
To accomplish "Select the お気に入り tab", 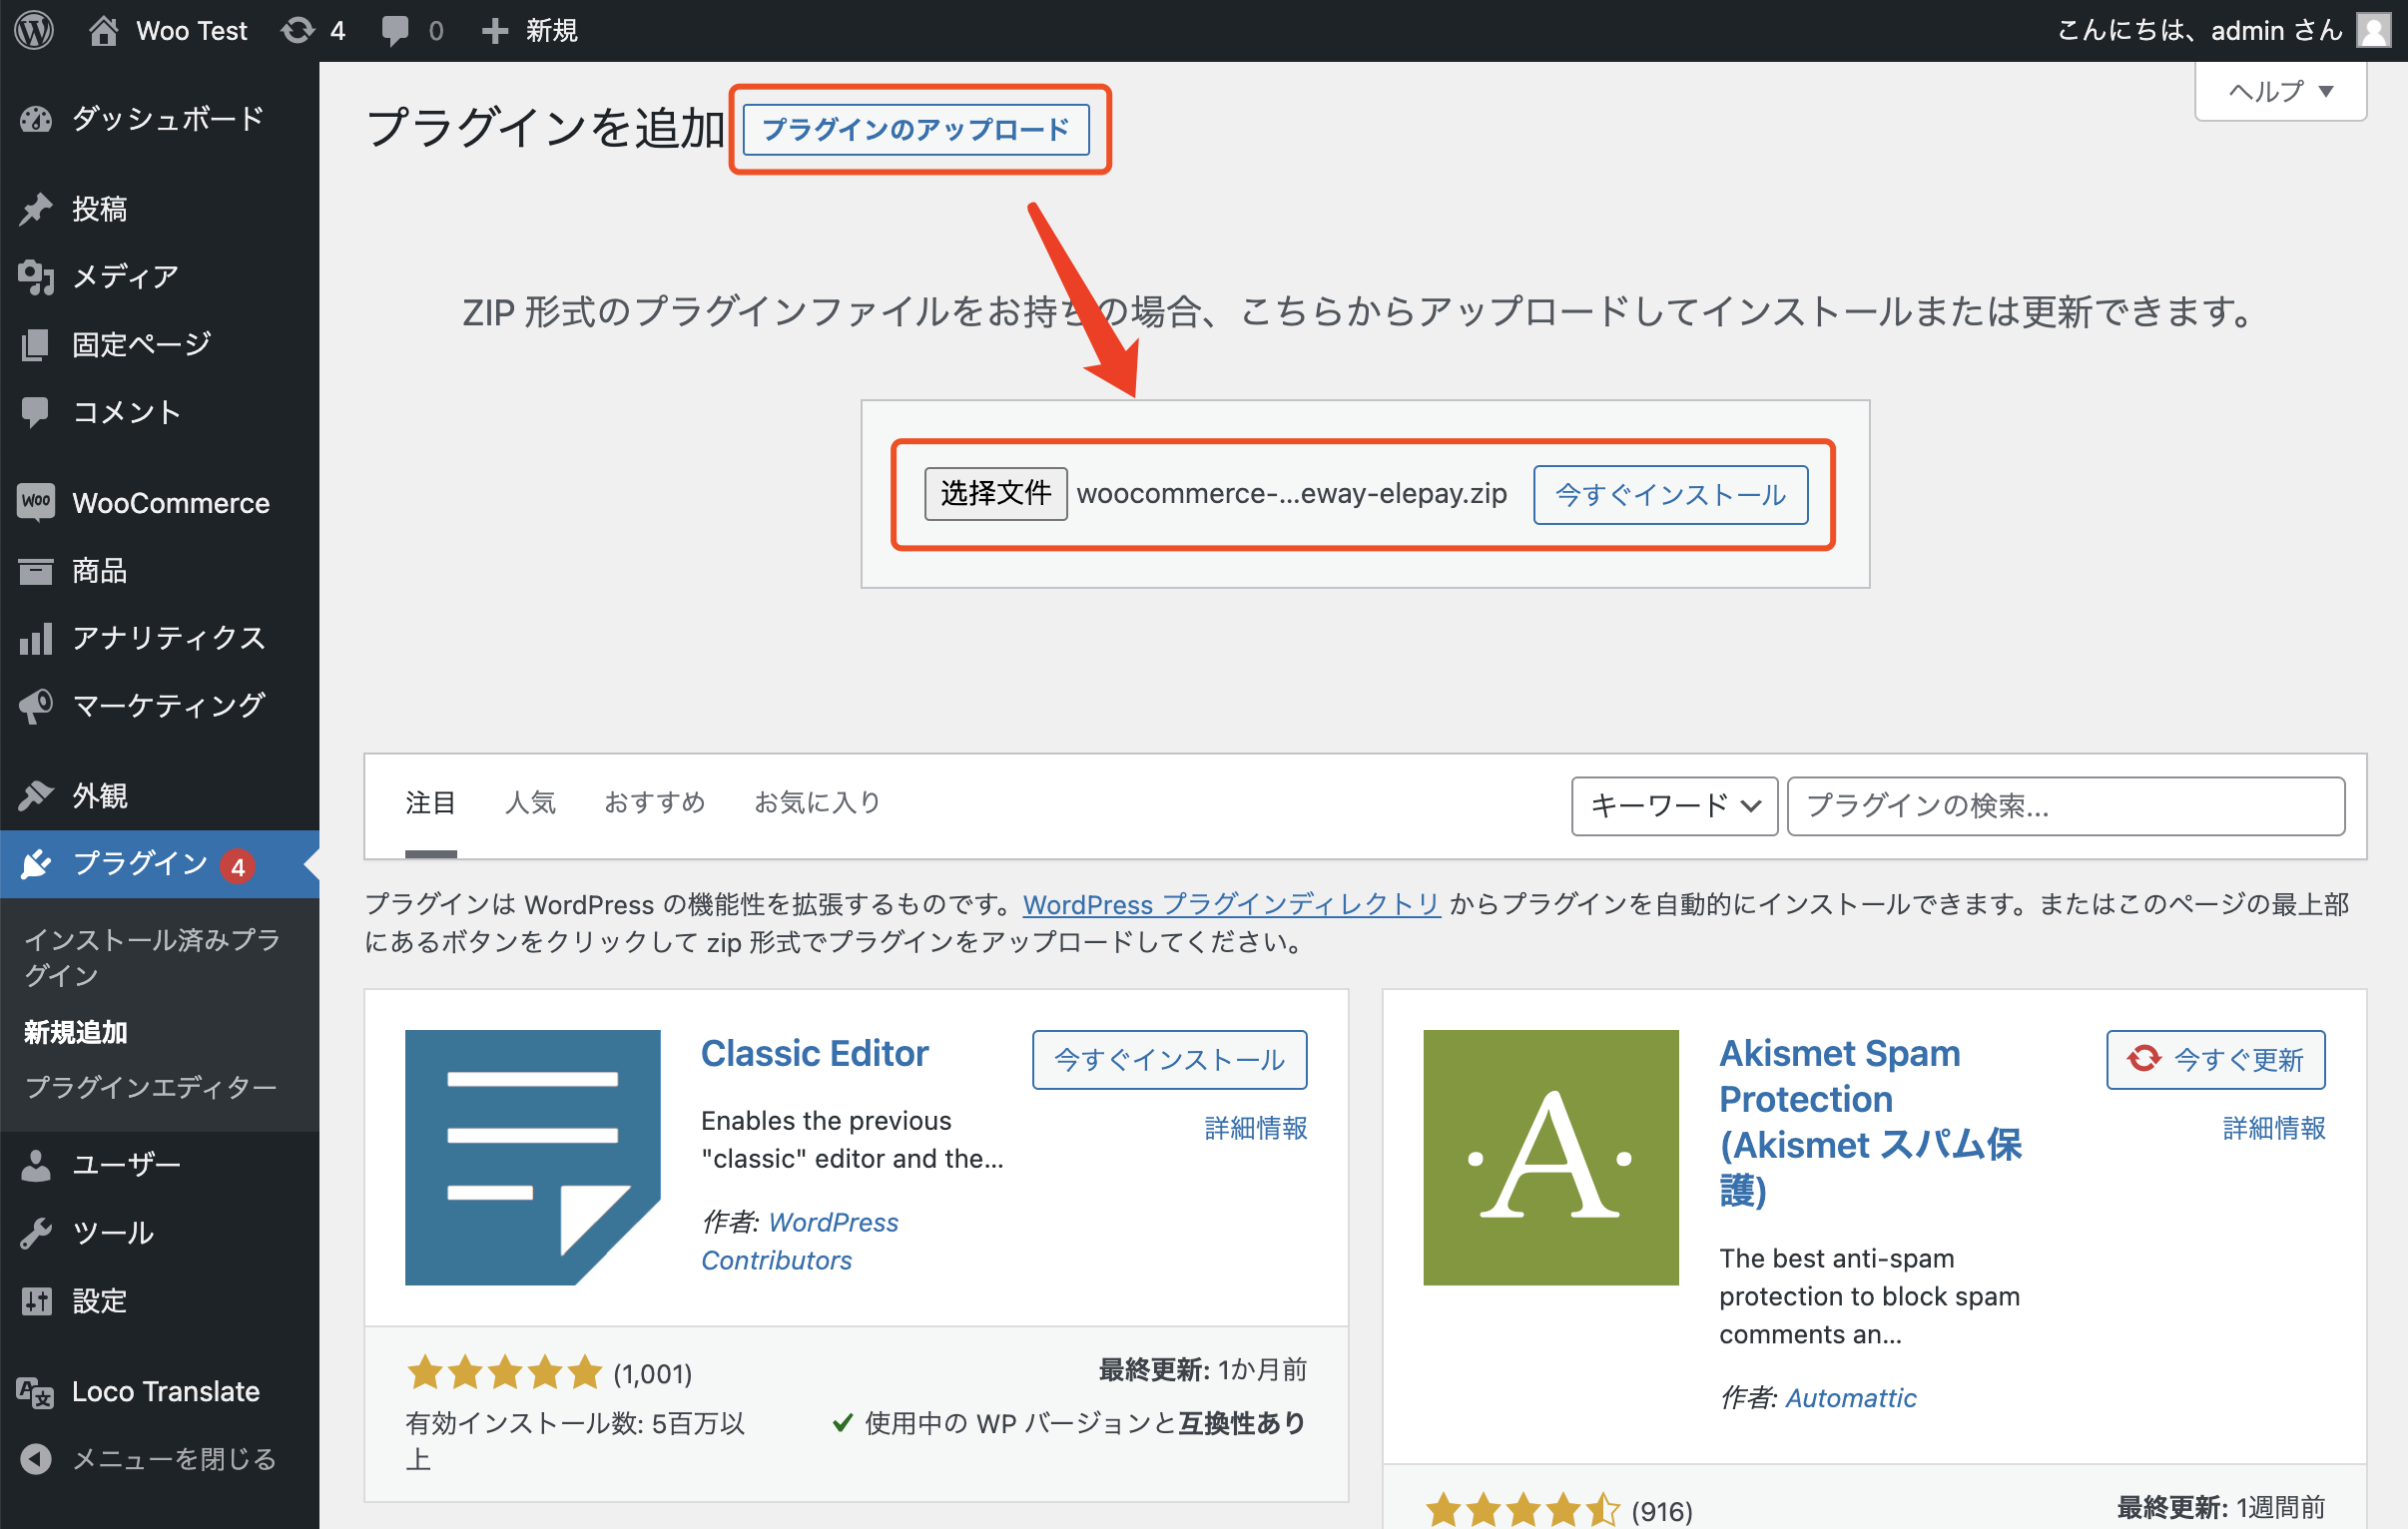I will (816, 803).
